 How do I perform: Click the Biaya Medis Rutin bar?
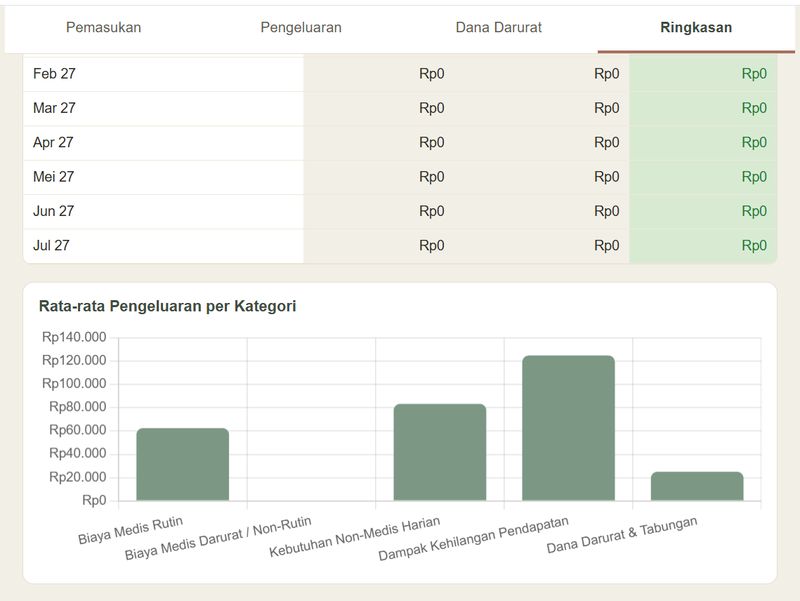tap(183, 464)
